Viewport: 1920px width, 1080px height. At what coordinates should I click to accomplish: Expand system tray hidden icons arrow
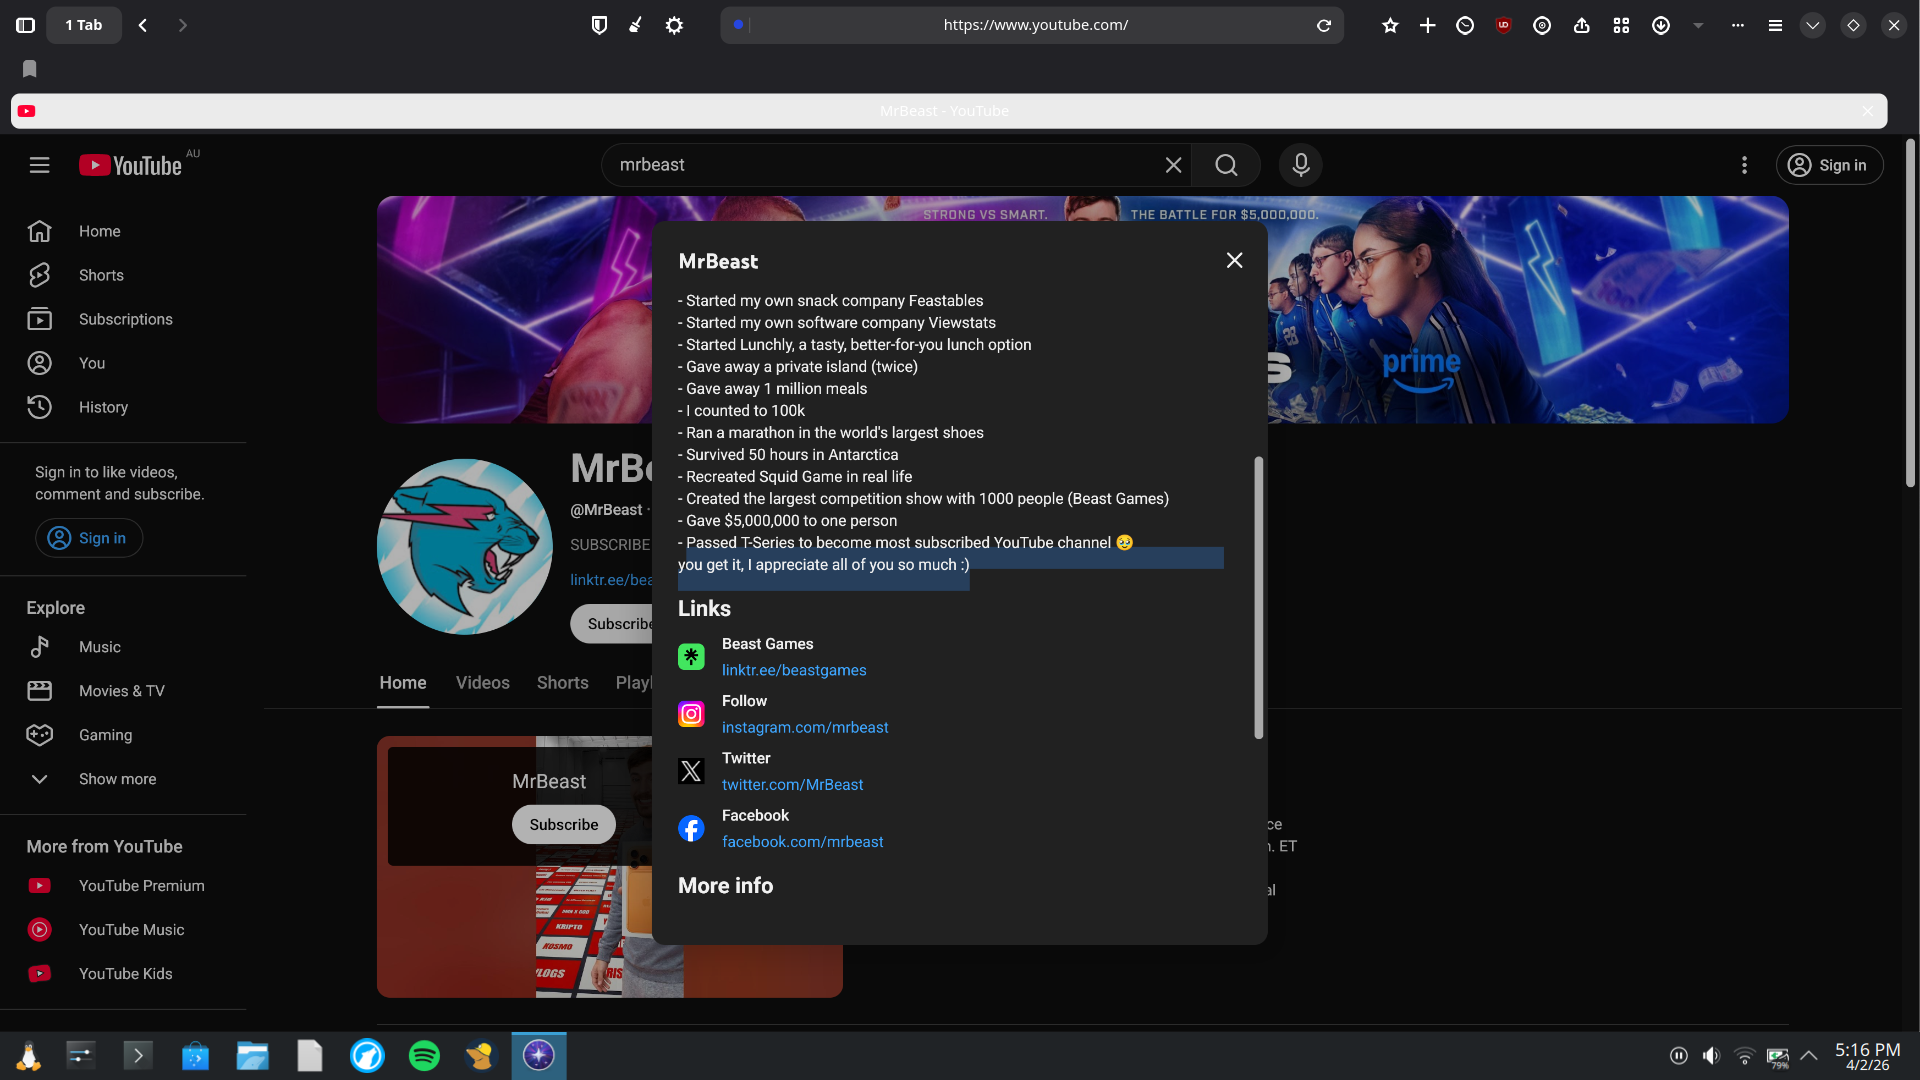point(1808,1056)
